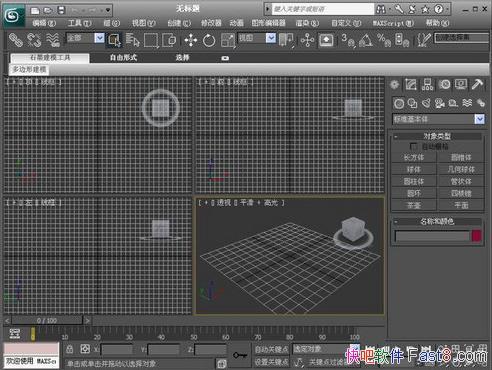The height and width of the screenshot is (370, 492).
Task: Open the 工具(T) menu
Action: pos(80,23)
